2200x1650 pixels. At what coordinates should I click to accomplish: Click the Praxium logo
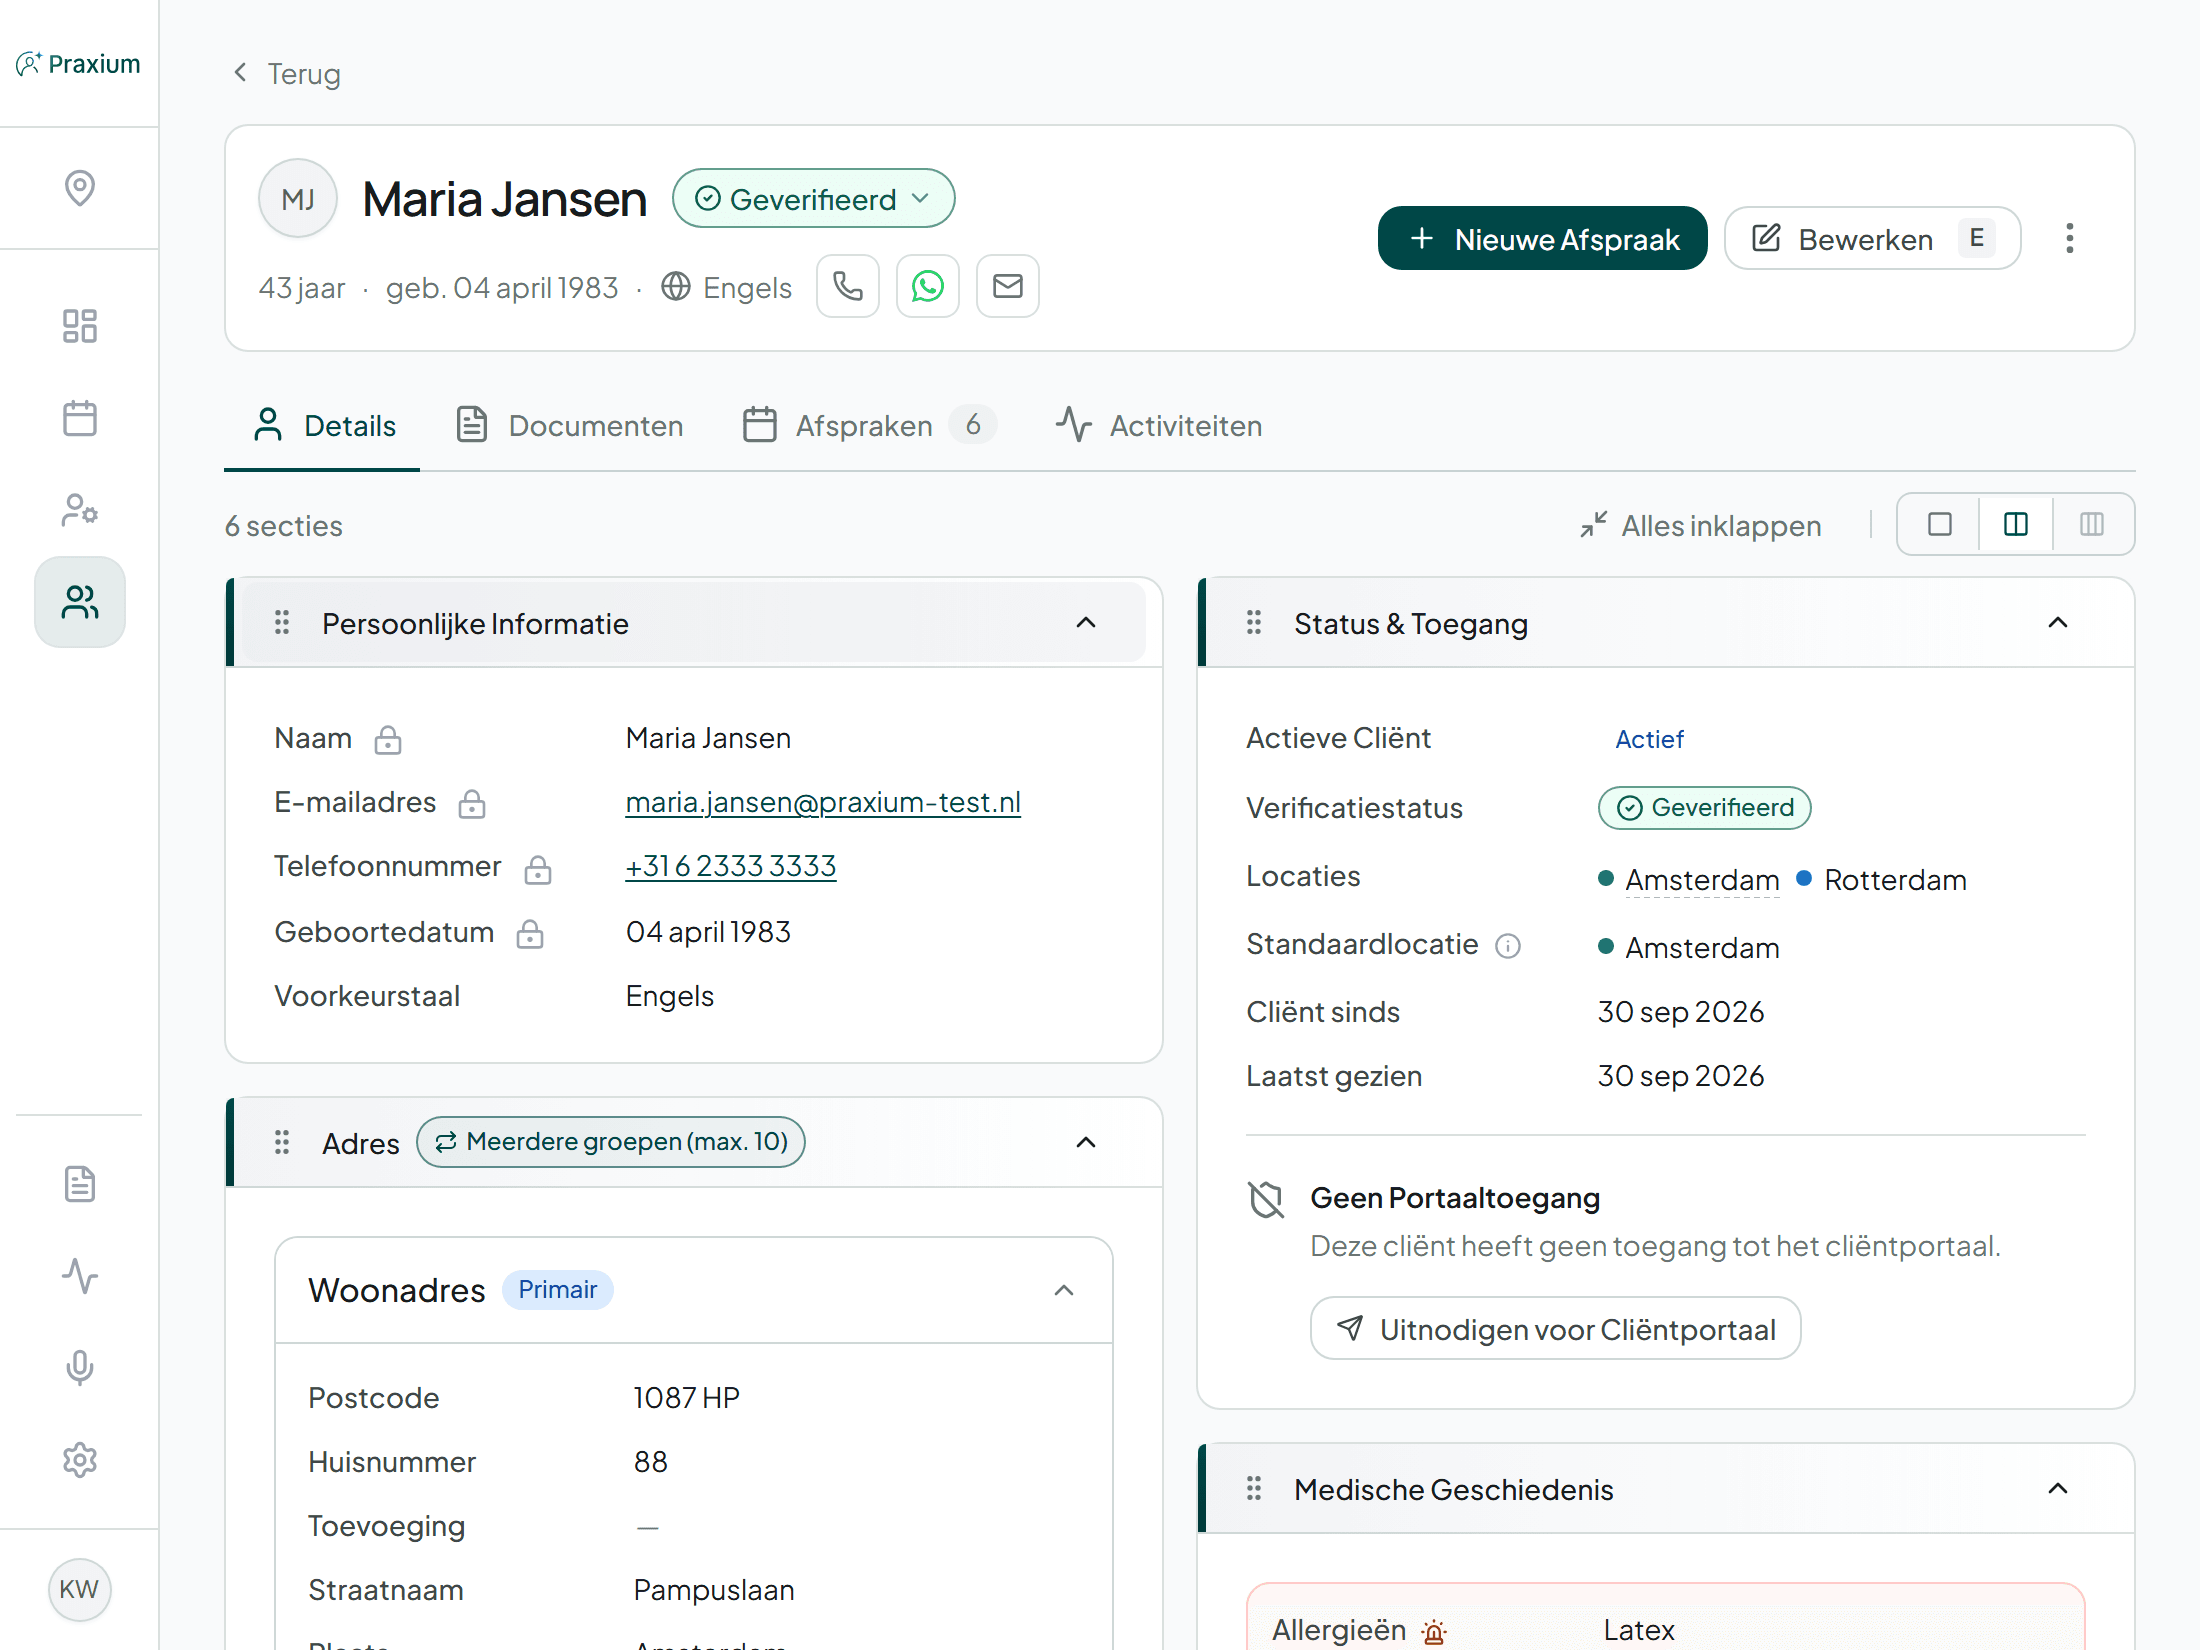click(x=78, y=64)
